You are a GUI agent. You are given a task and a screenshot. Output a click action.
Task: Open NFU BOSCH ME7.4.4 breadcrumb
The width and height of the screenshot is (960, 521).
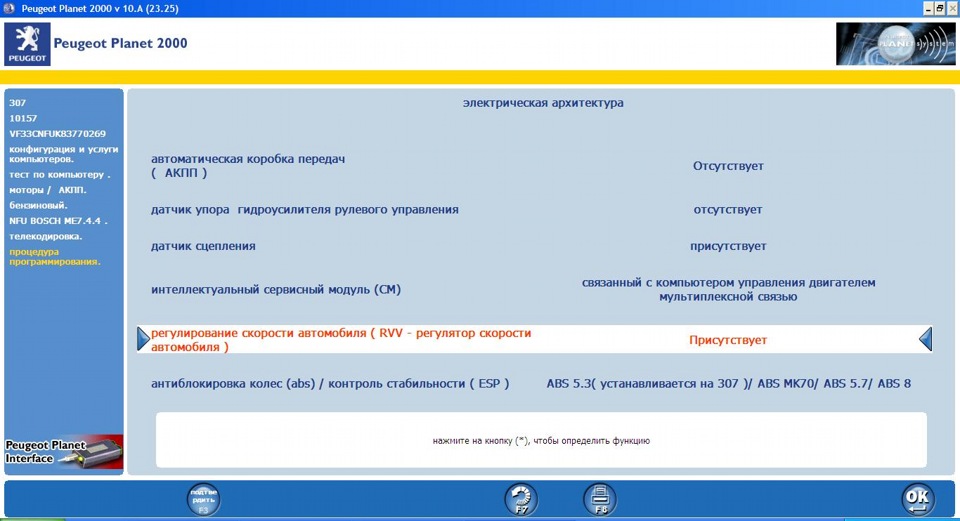[58, 220]
